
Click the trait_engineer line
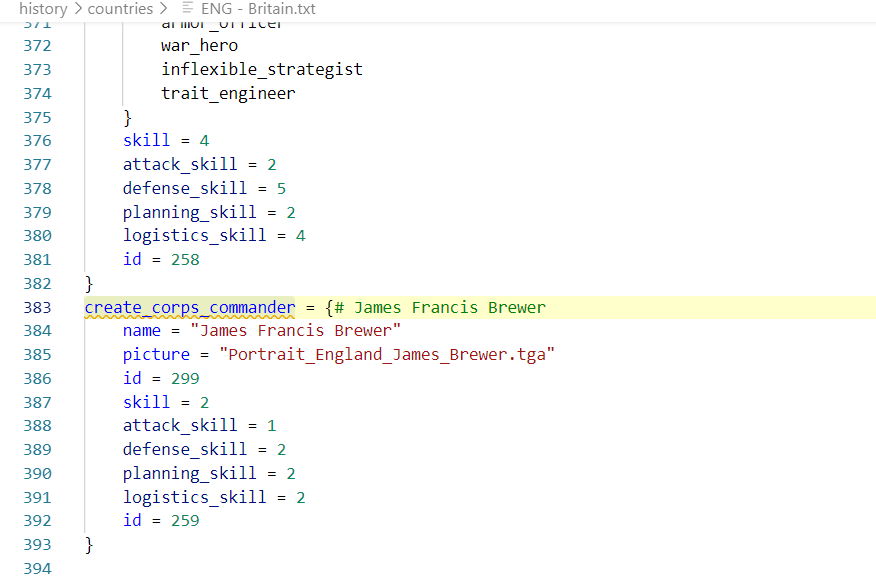228,93
